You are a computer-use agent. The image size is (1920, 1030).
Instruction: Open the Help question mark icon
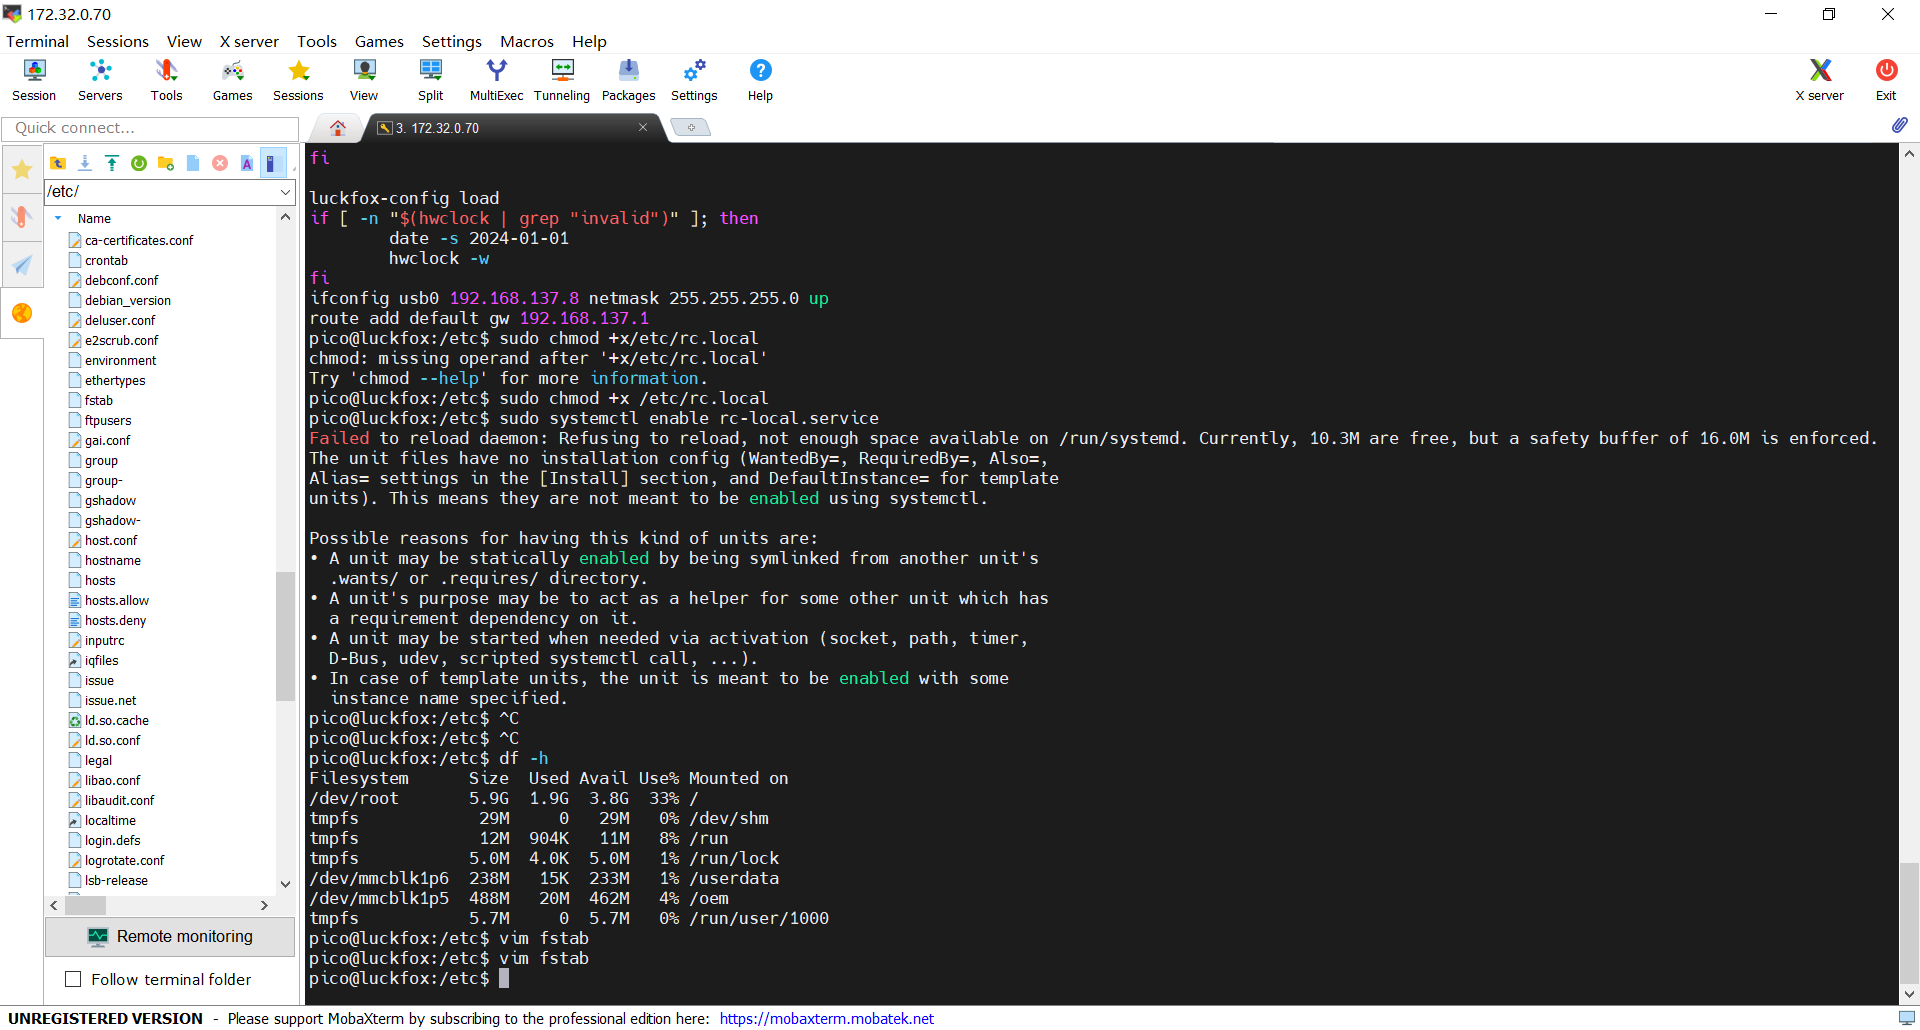click(x=760, y=80)
